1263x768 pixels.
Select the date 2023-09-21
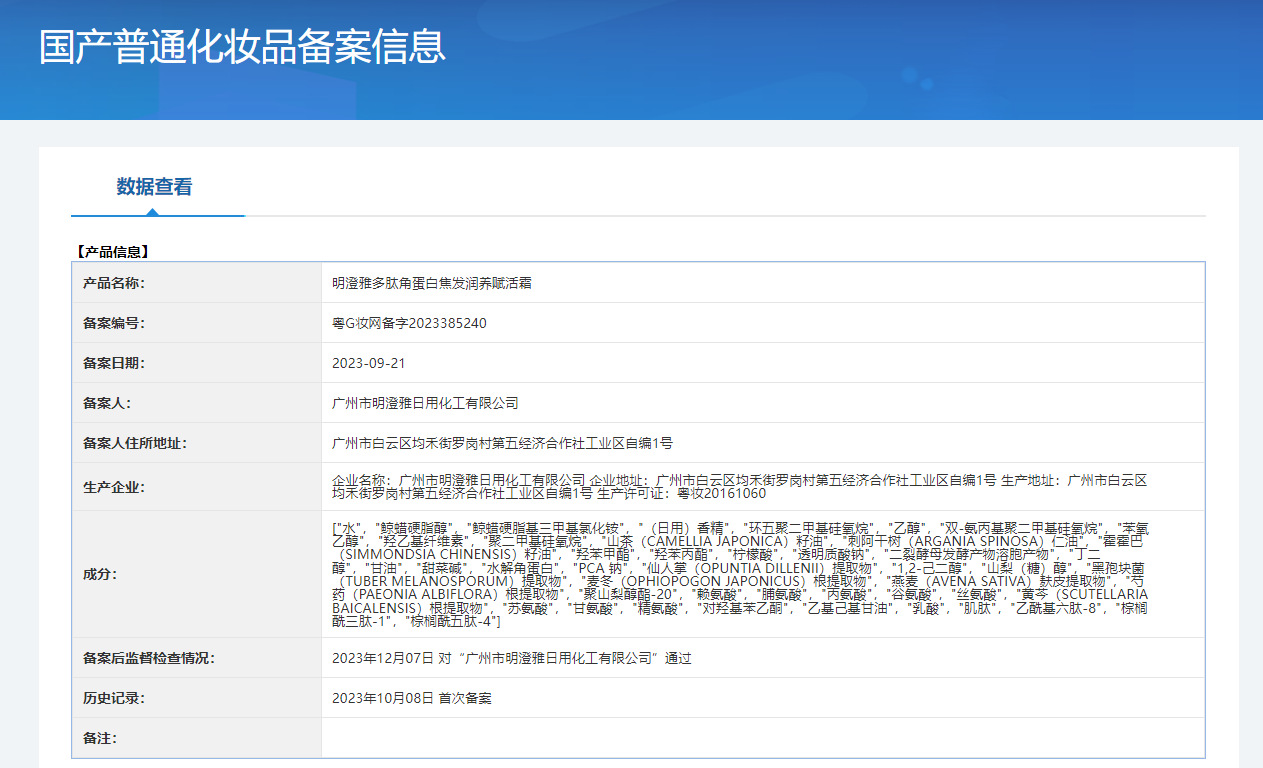(369, 363)
